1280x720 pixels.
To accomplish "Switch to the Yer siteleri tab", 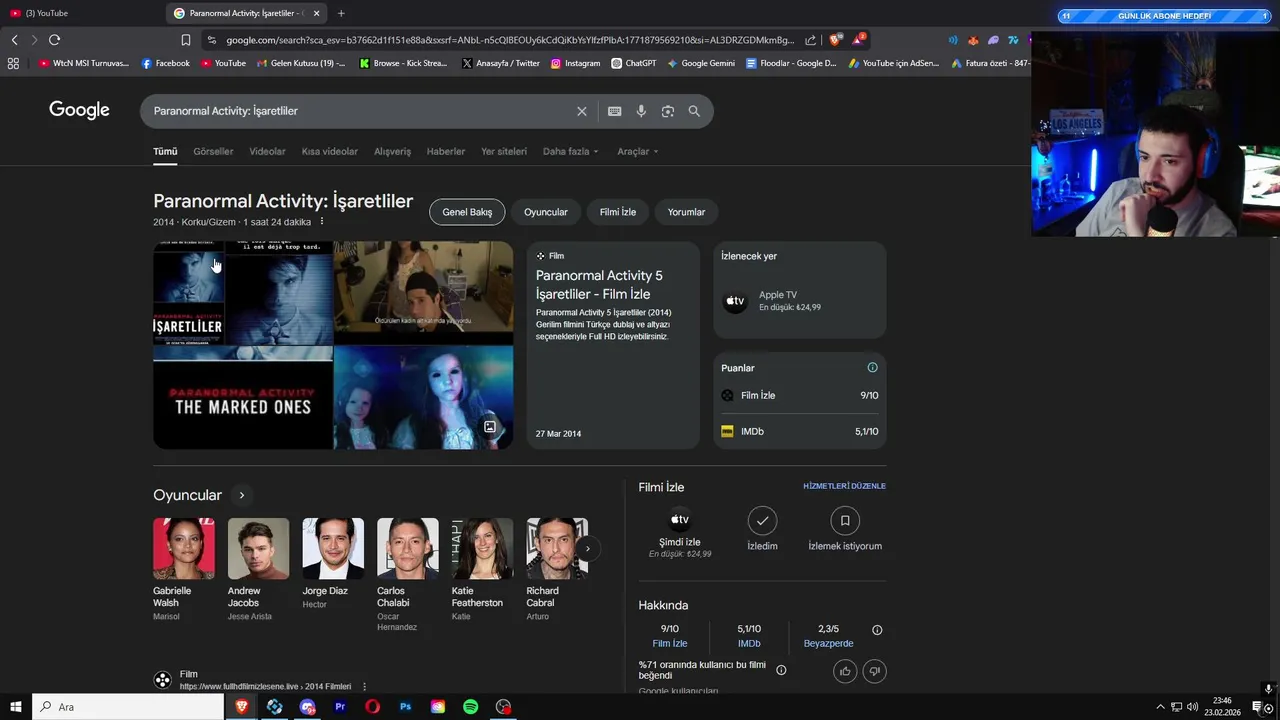I will (504, 152).
